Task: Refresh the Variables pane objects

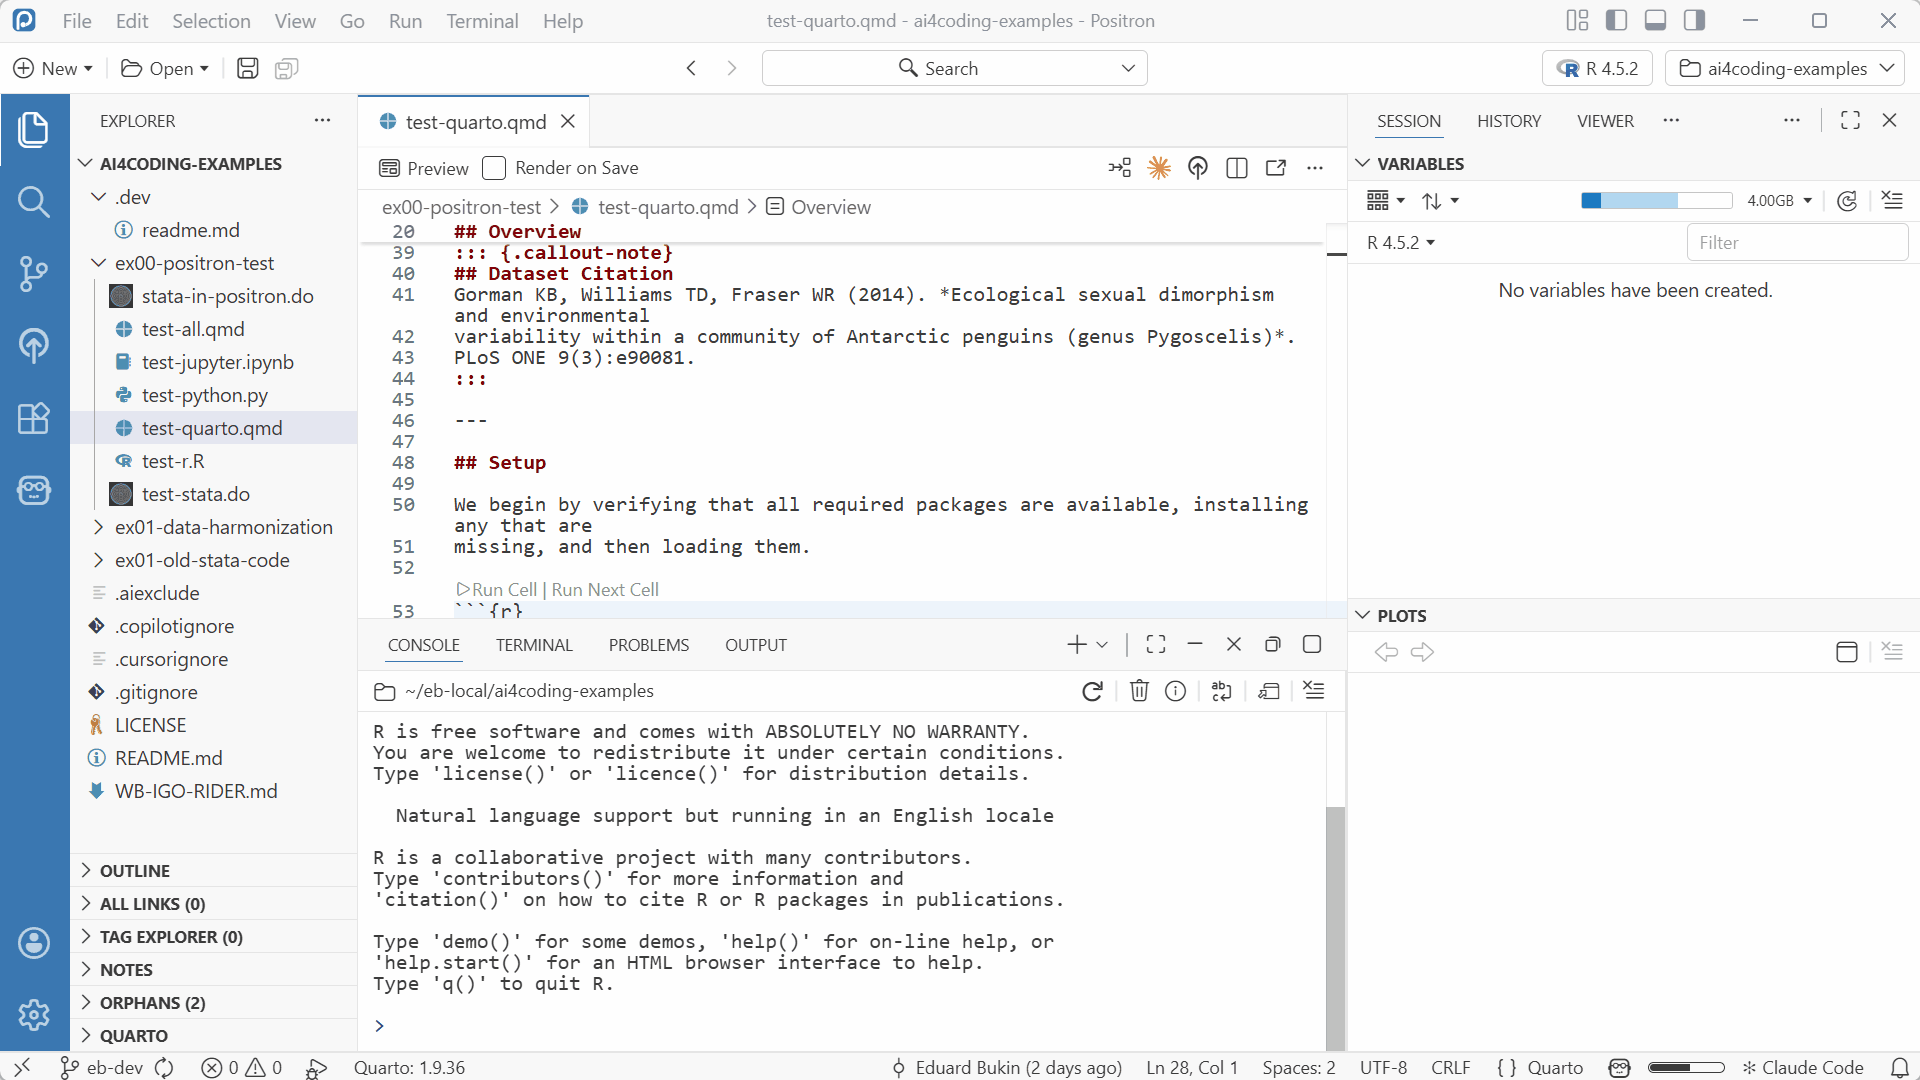Action: tap(1847, 201)
